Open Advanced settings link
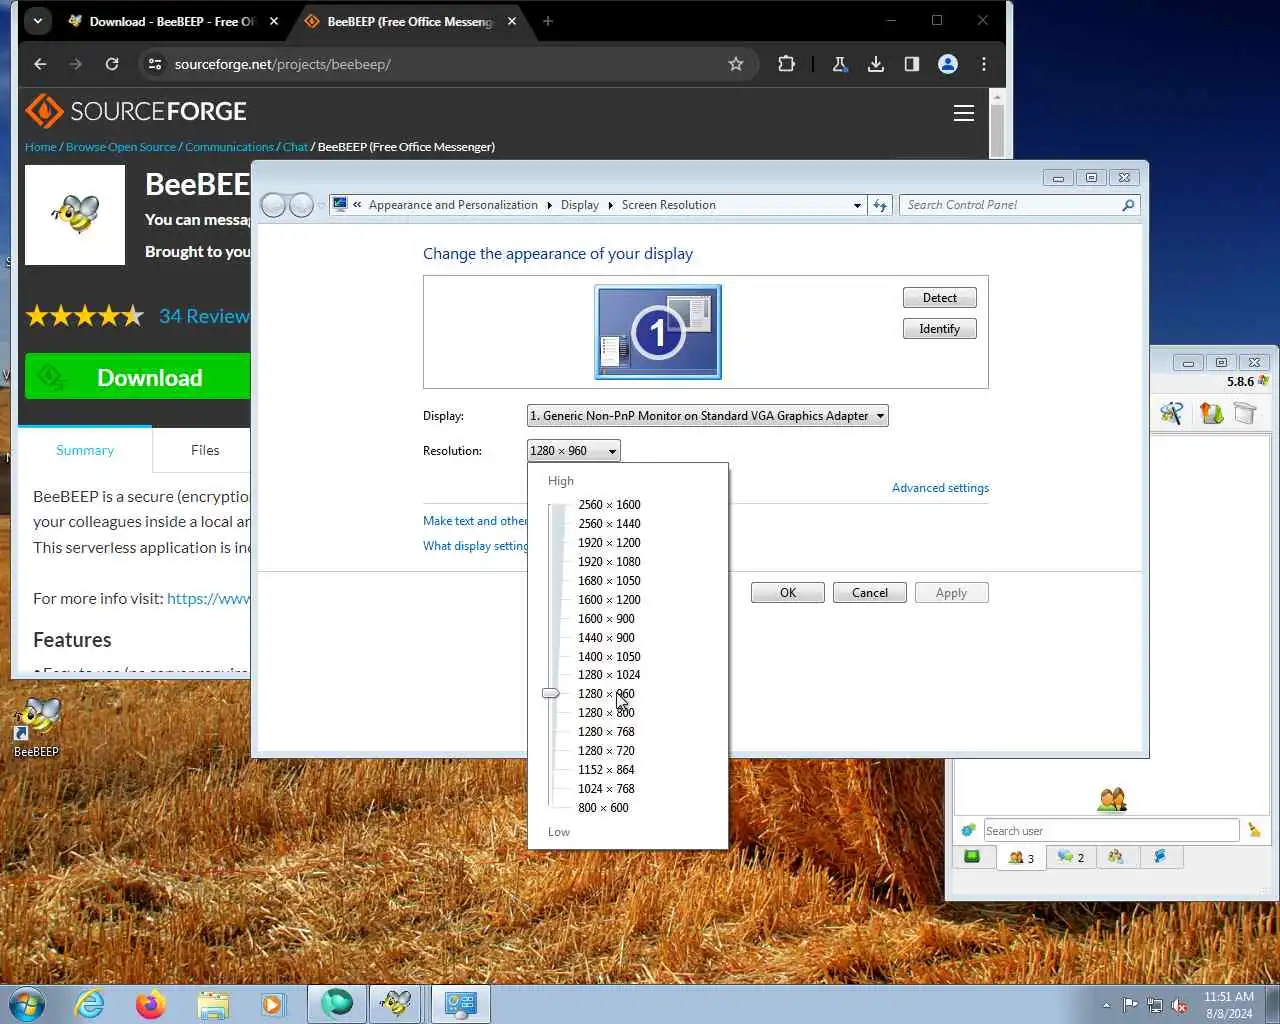Image resolution: width=1280 pixels, height=1024 pixels. (940, 488)
